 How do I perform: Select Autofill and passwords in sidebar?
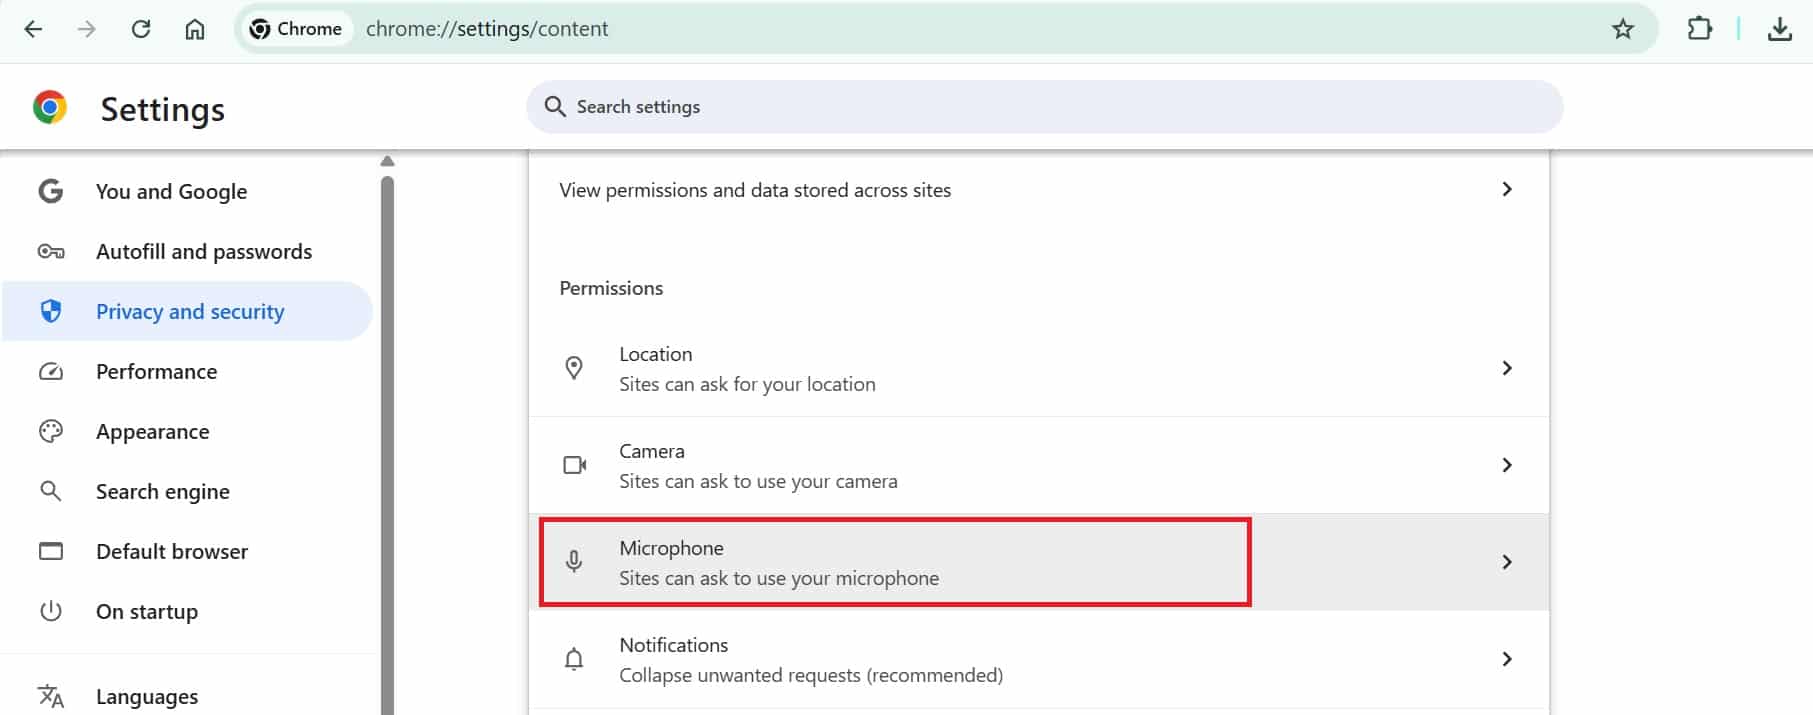click(203, 251)
